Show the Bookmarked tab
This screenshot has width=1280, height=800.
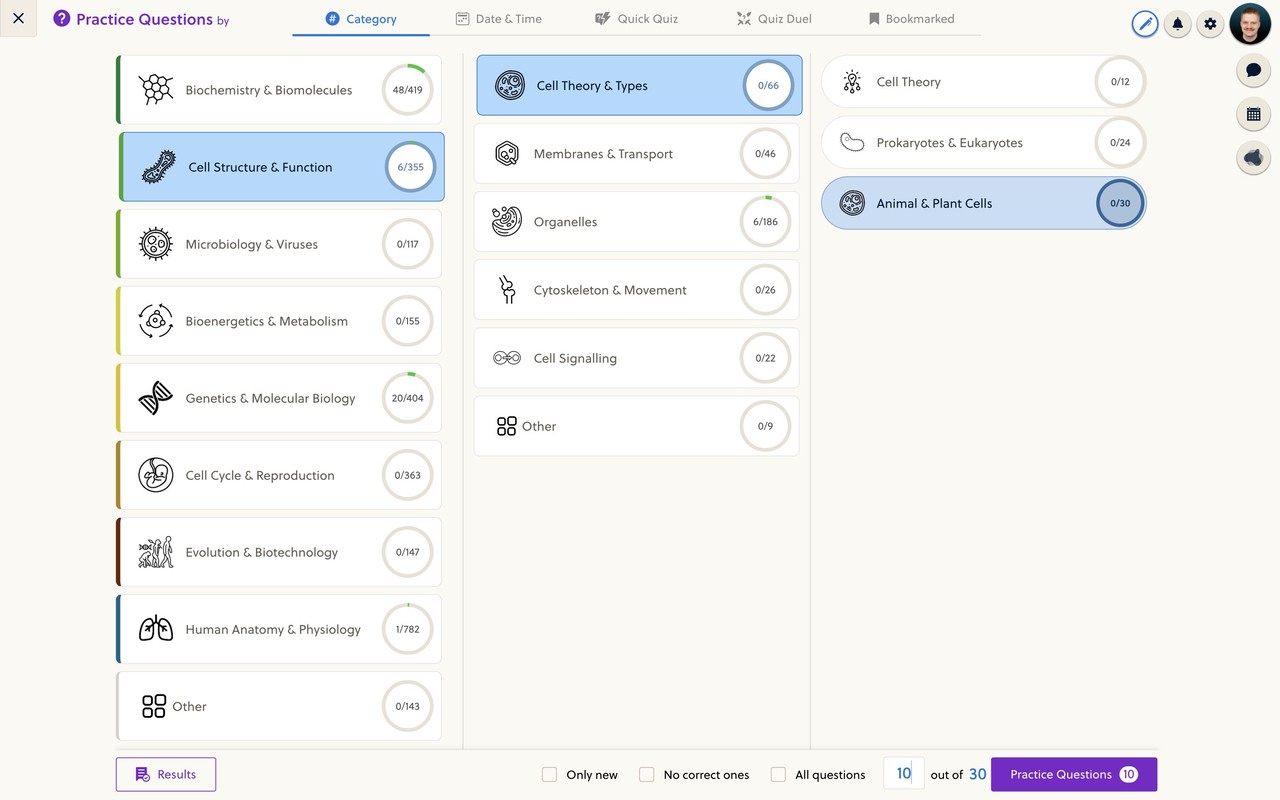pyautogui.click(x=911, y=19)
